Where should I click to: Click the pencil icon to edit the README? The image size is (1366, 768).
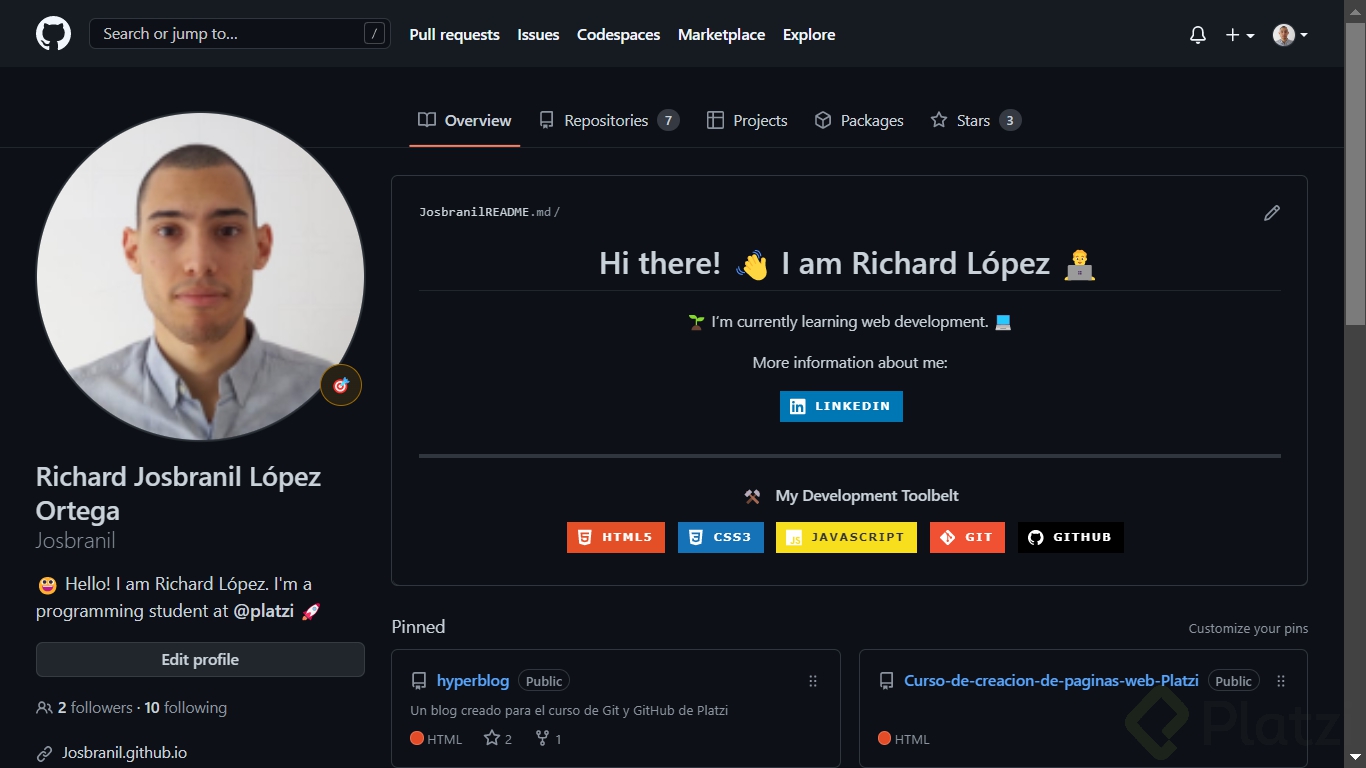point(1271,212)
